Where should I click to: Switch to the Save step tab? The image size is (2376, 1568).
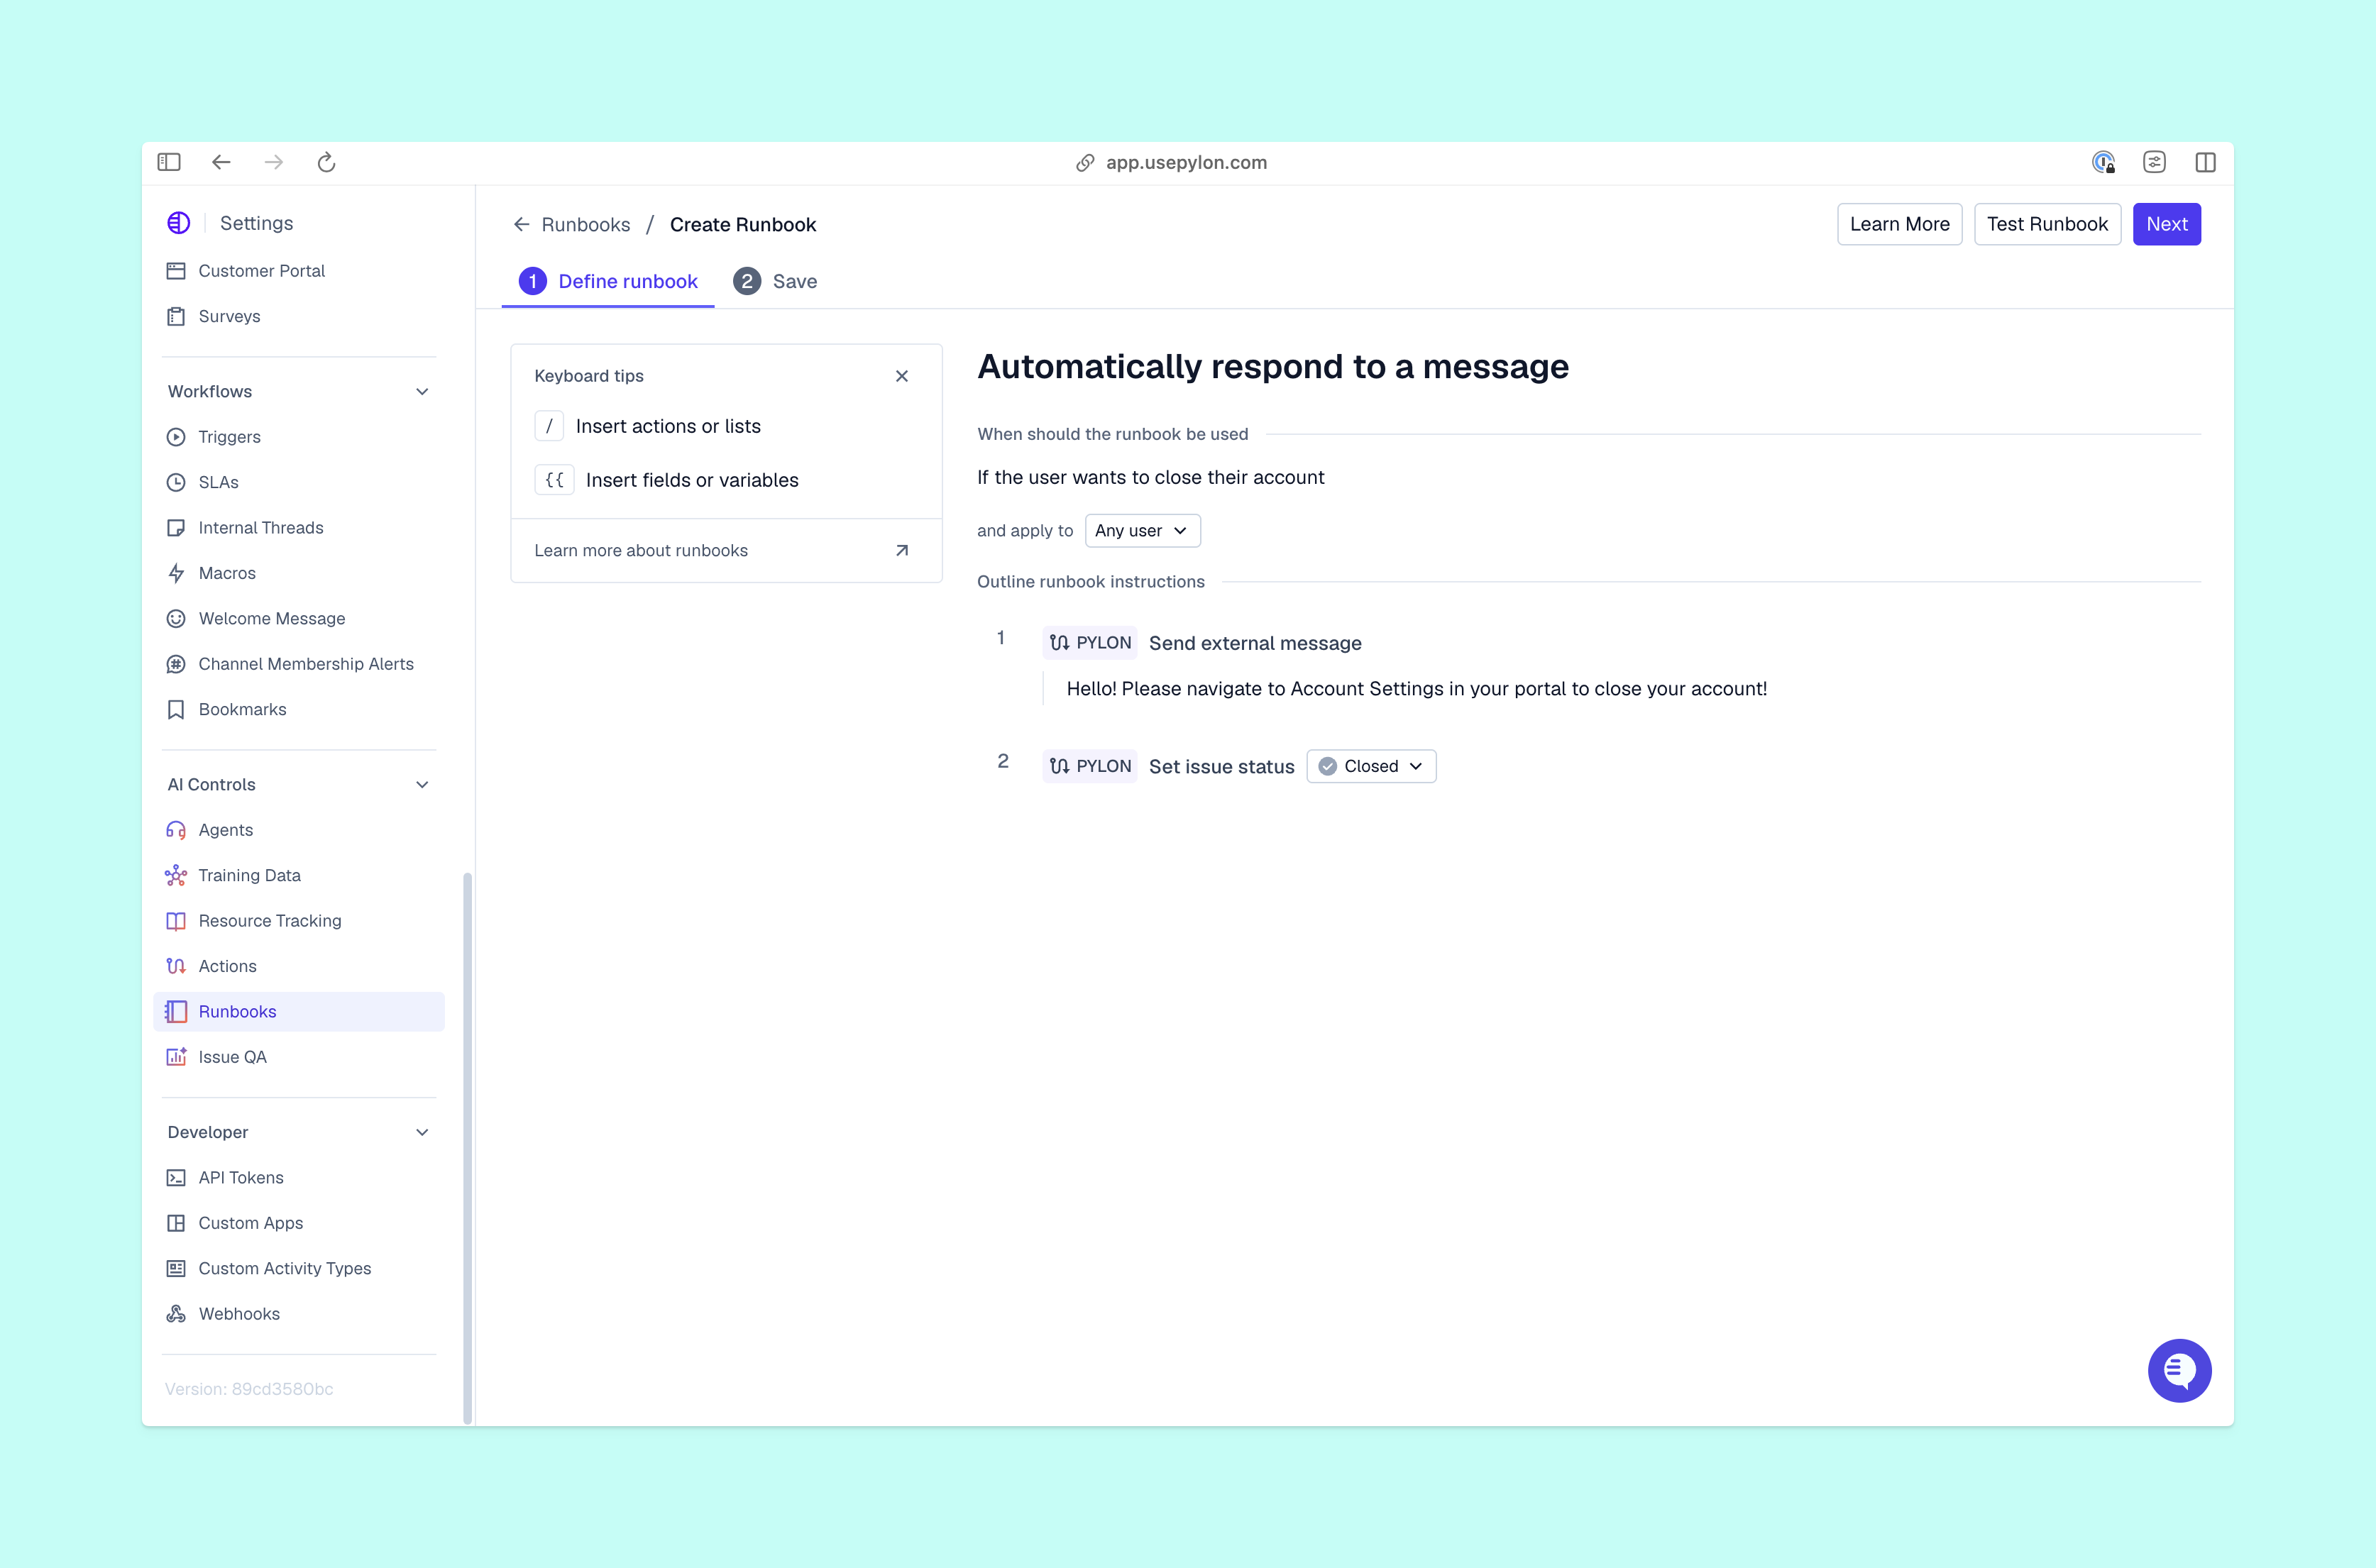[775, 281]
